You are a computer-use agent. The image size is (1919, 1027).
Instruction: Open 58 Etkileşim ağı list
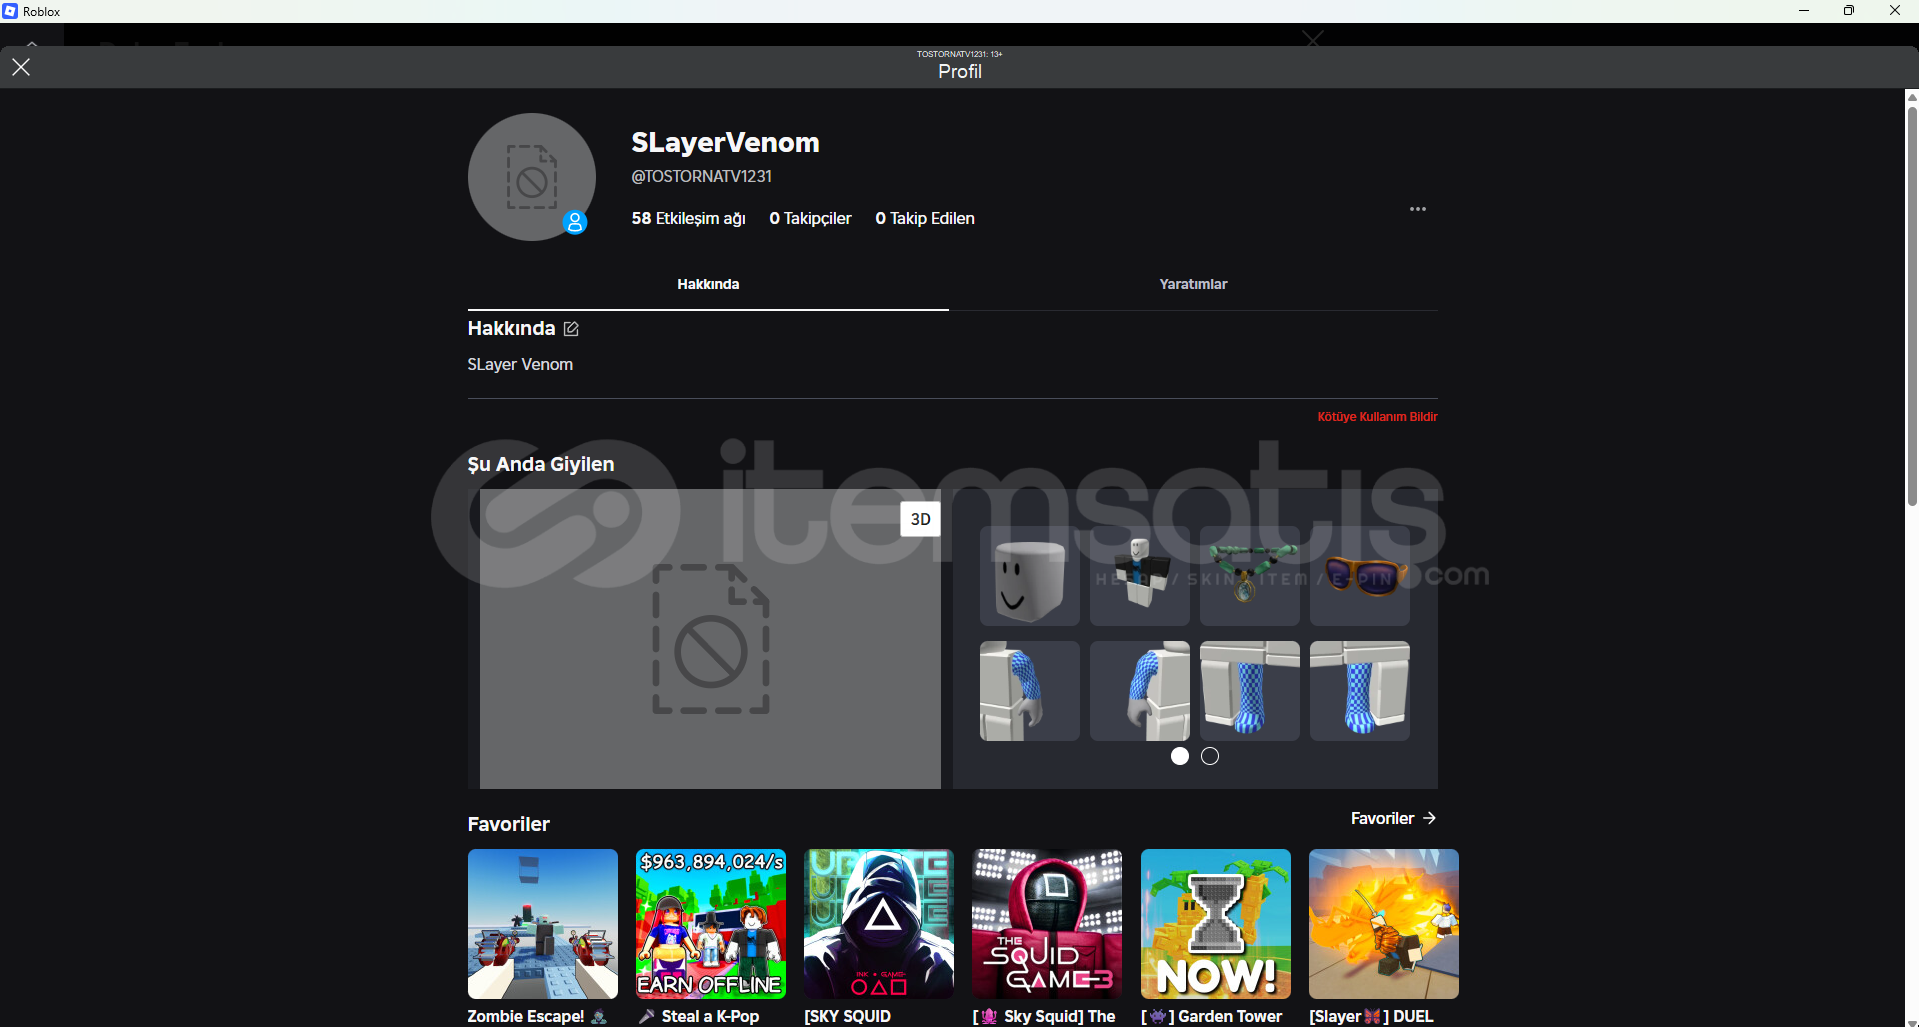pyautogui.click(x=688, y=218)
